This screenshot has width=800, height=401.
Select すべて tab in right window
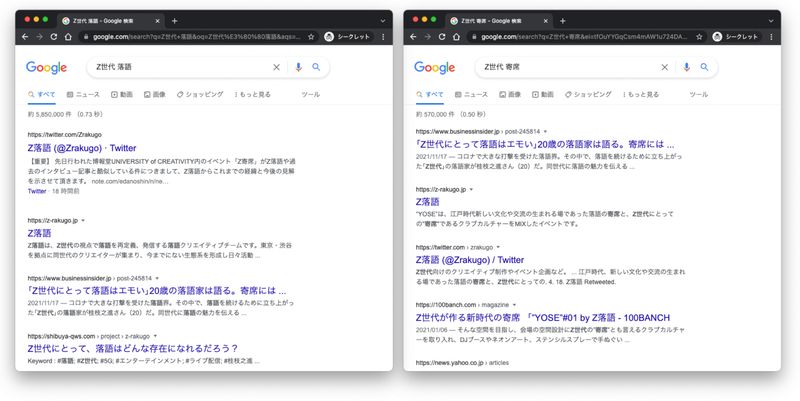tap(429, 94)
